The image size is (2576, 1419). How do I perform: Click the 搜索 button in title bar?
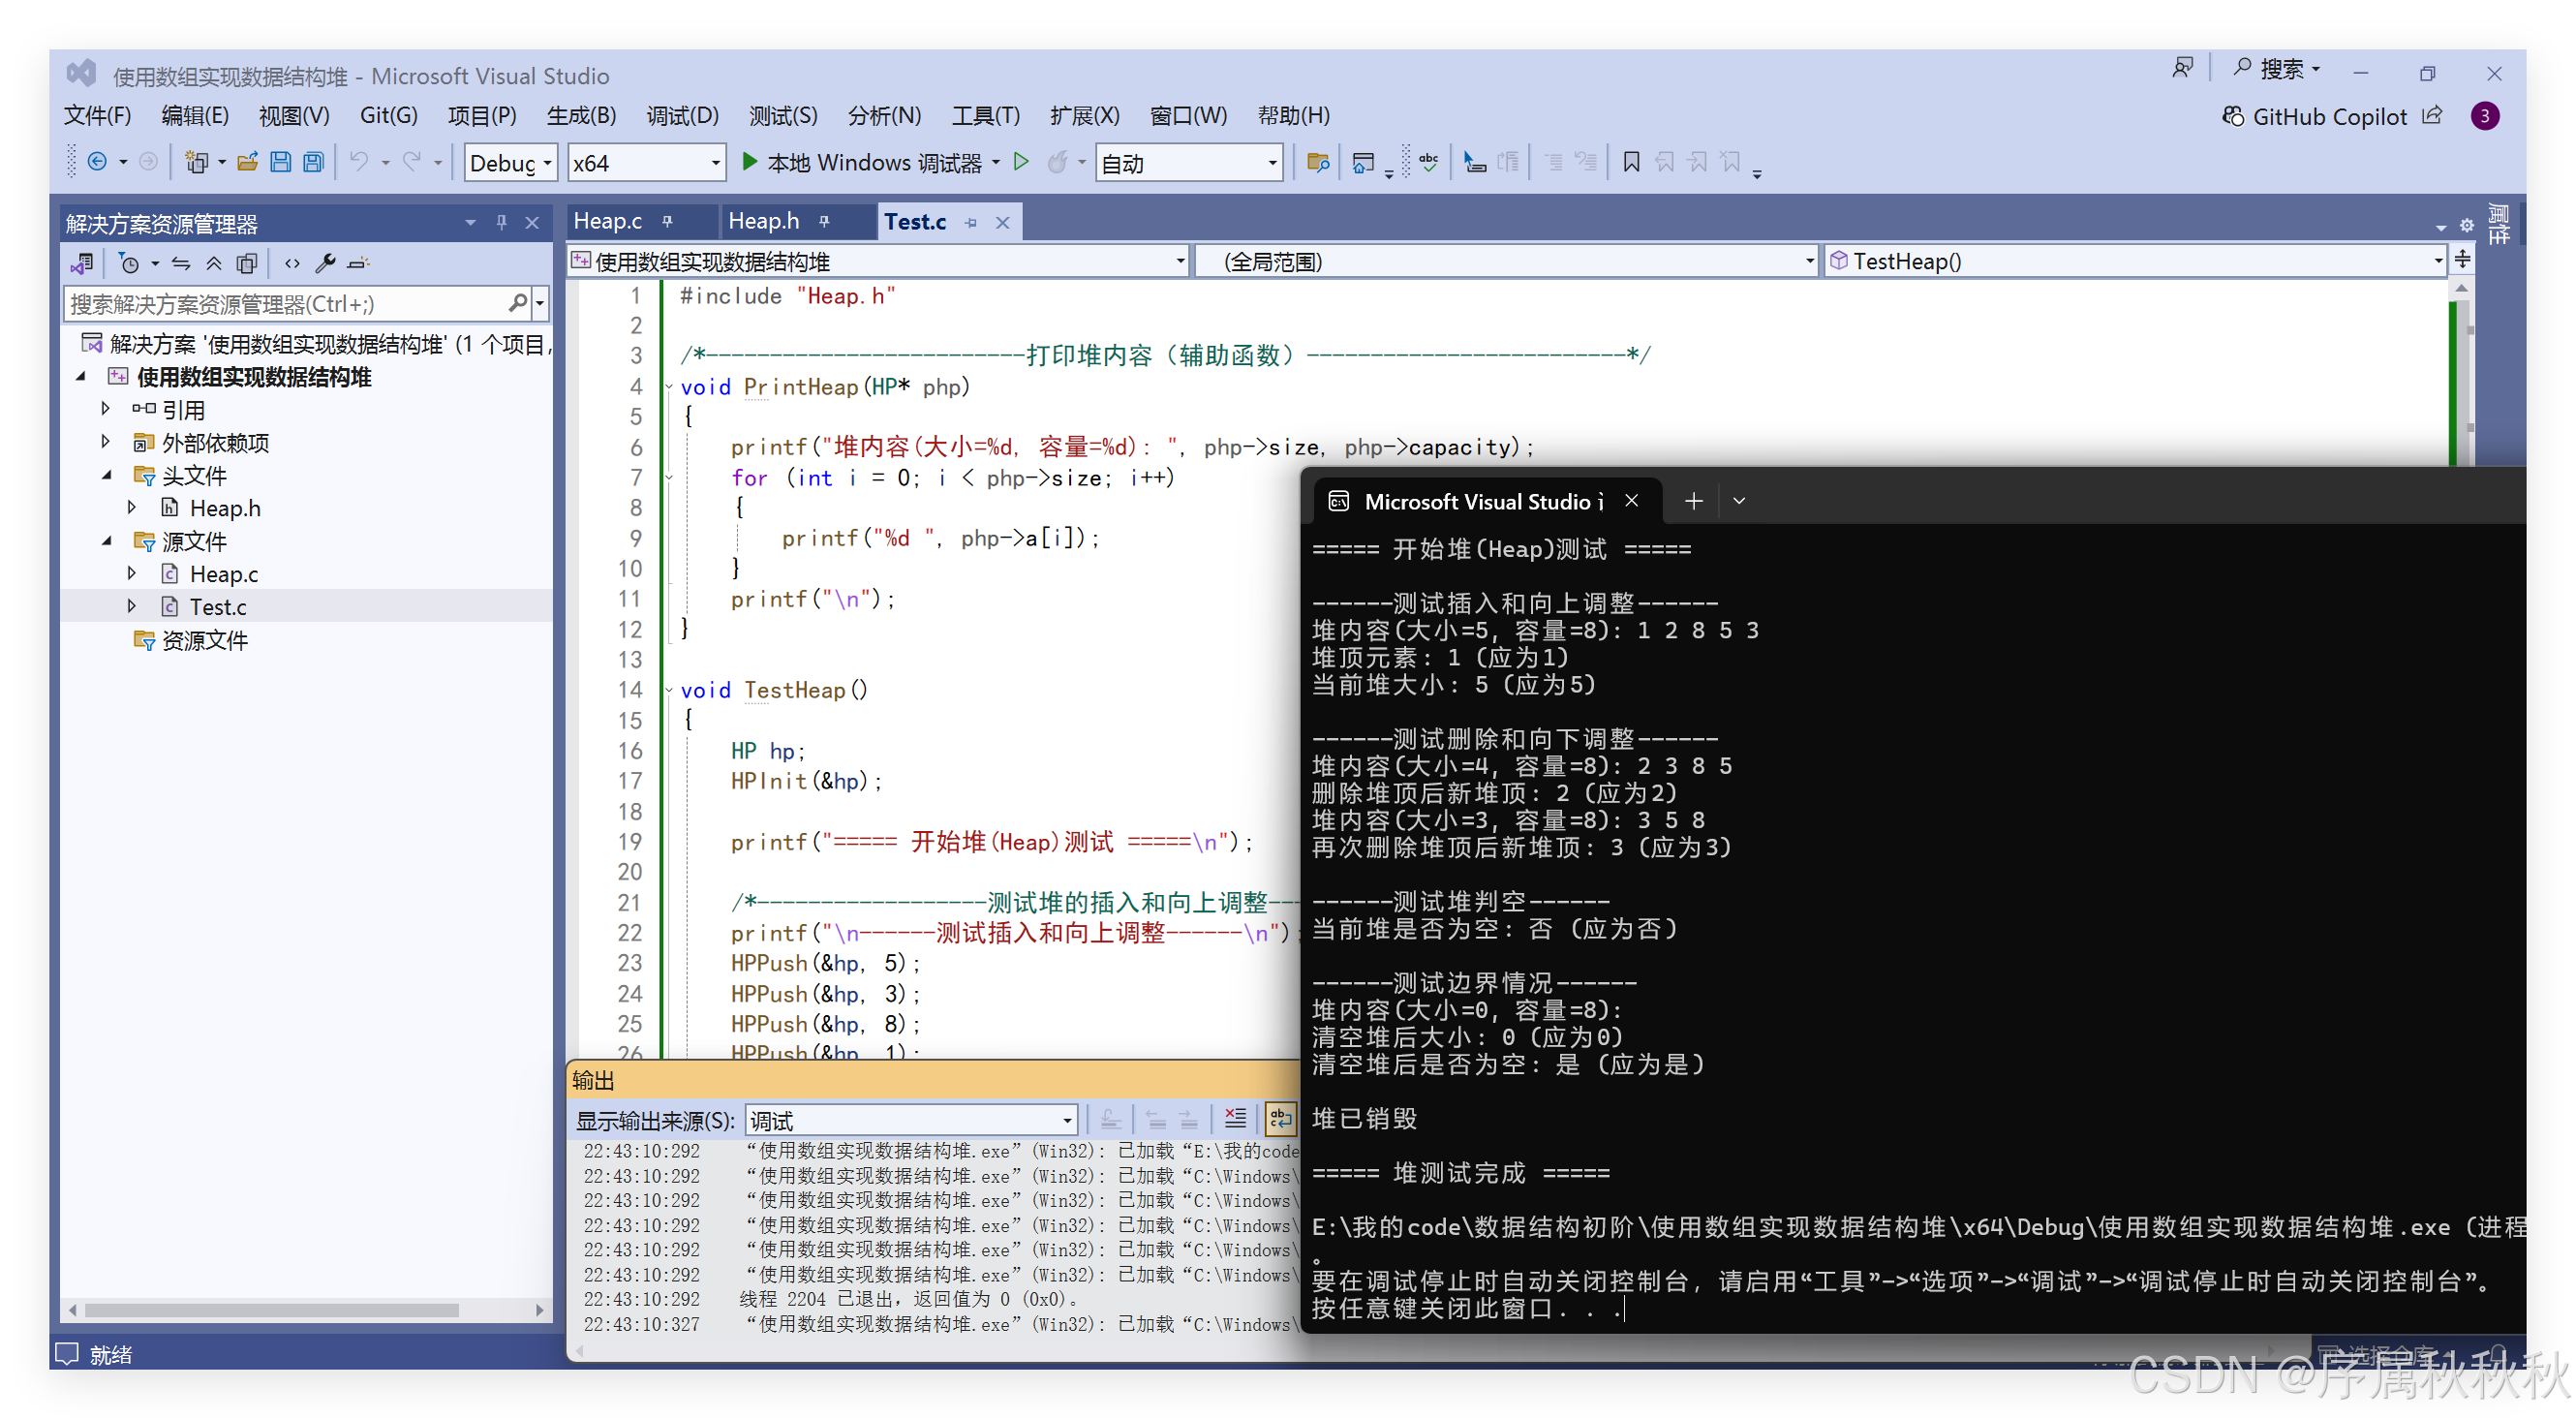pyautogui.click(x=2283, y=68)
